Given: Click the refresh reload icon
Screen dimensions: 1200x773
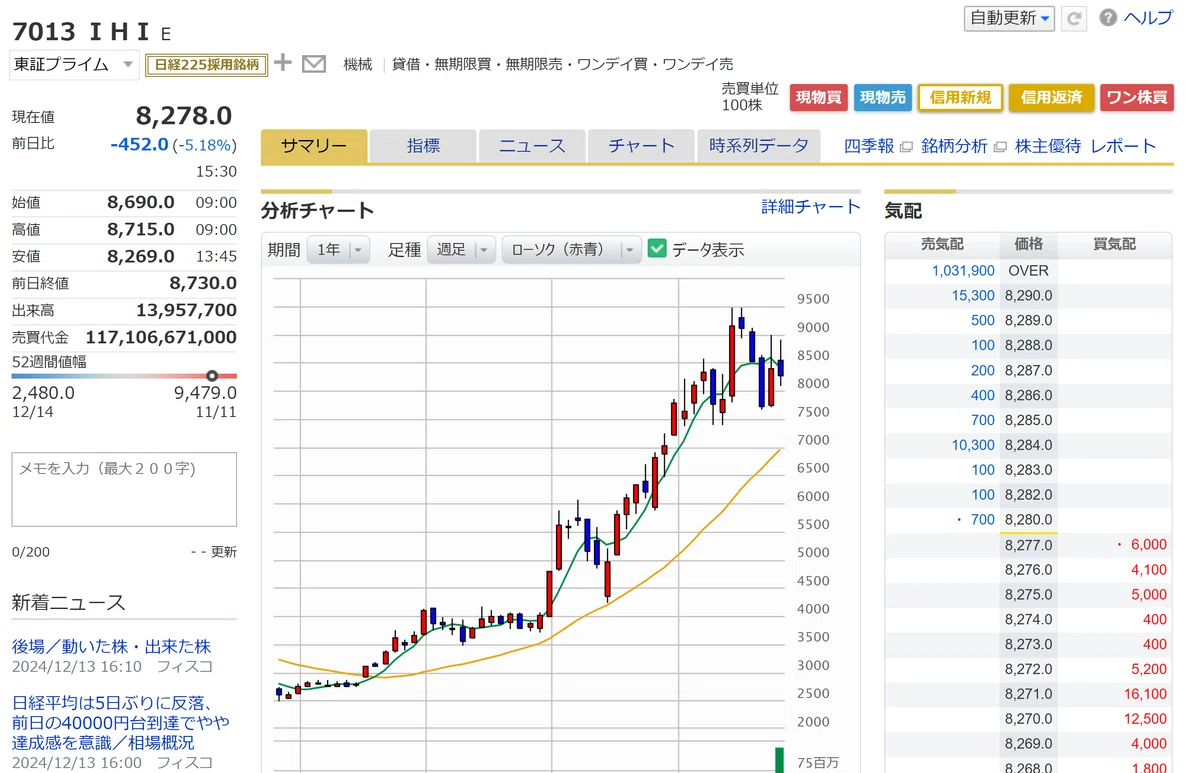Looking at the screenshot, I should click(x=1075, y=18).
